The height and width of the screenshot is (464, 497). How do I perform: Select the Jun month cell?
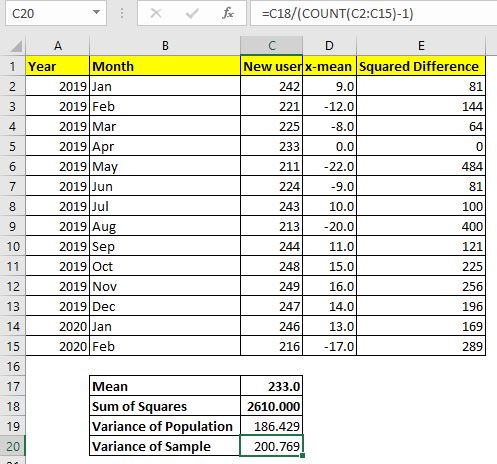pyautogui.click(x=165, y=186)
